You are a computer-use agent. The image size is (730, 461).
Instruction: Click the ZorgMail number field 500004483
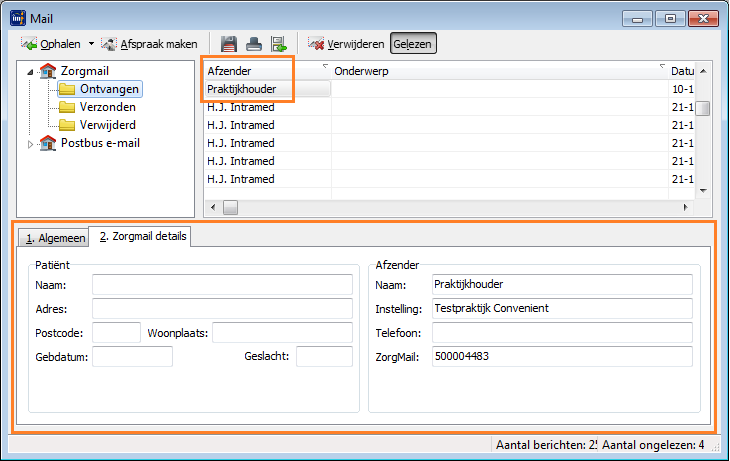[x=562, y=357]
